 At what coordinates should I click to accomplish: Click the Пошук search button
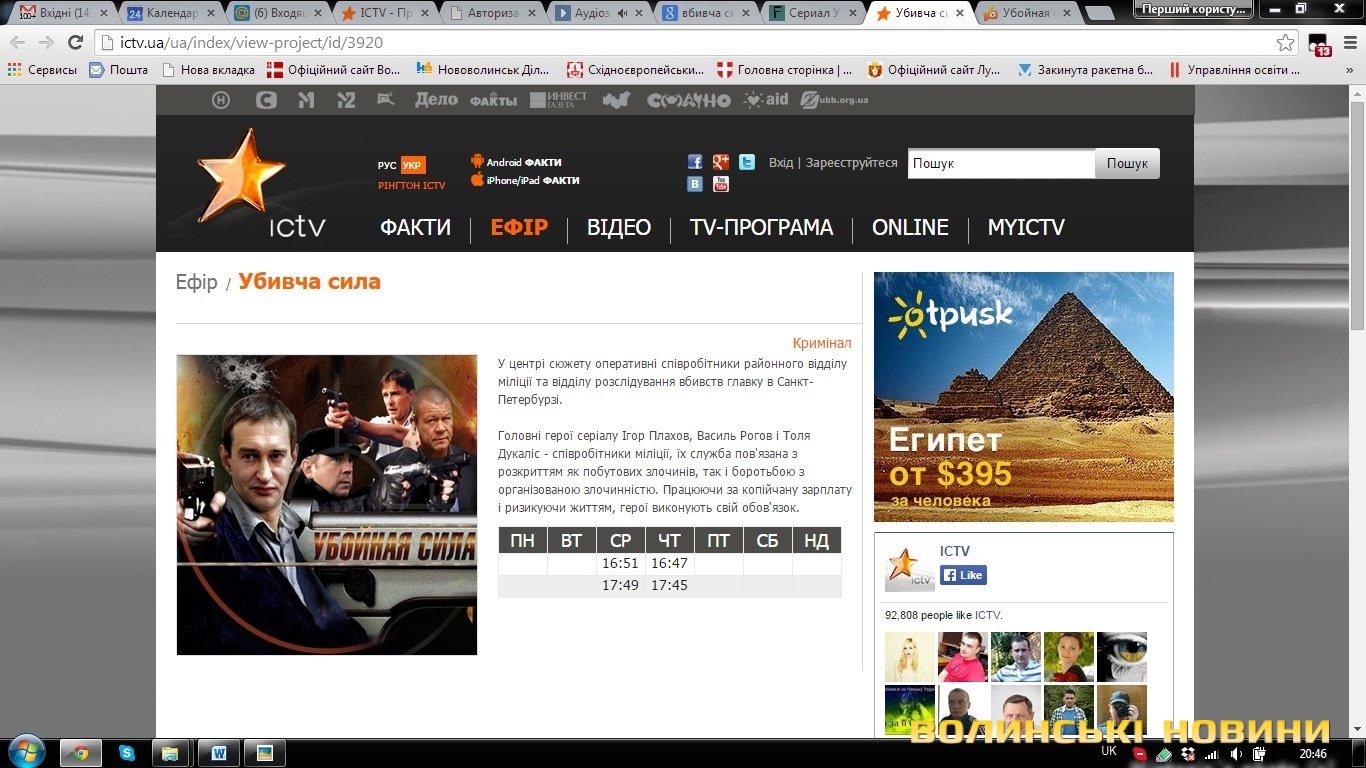point(1127,164)
